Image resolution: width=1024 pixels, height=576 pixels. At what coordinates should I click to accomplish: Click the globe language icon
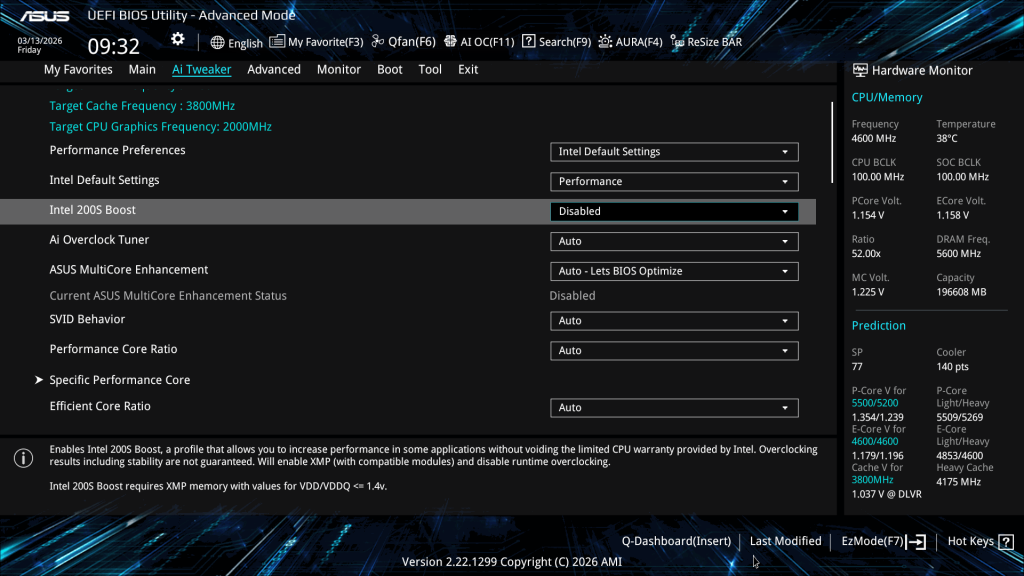pos(218,43)
